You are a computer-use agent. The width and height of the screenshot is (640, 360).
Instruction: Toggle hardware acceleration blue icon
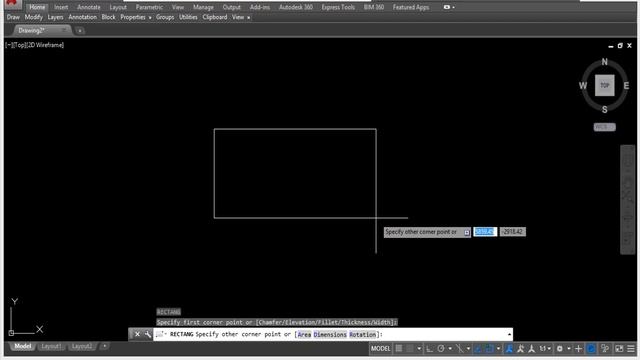tap(591, 349)
